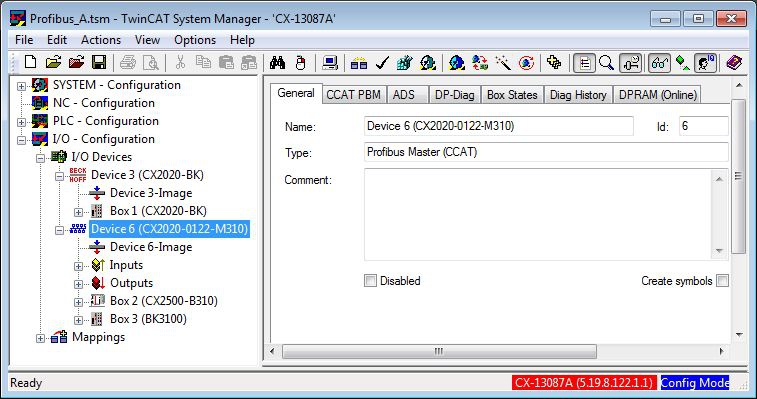This screenshot has height=399, width=757.
Task: Scan devices with the magic wand icon
Action: 503,63
